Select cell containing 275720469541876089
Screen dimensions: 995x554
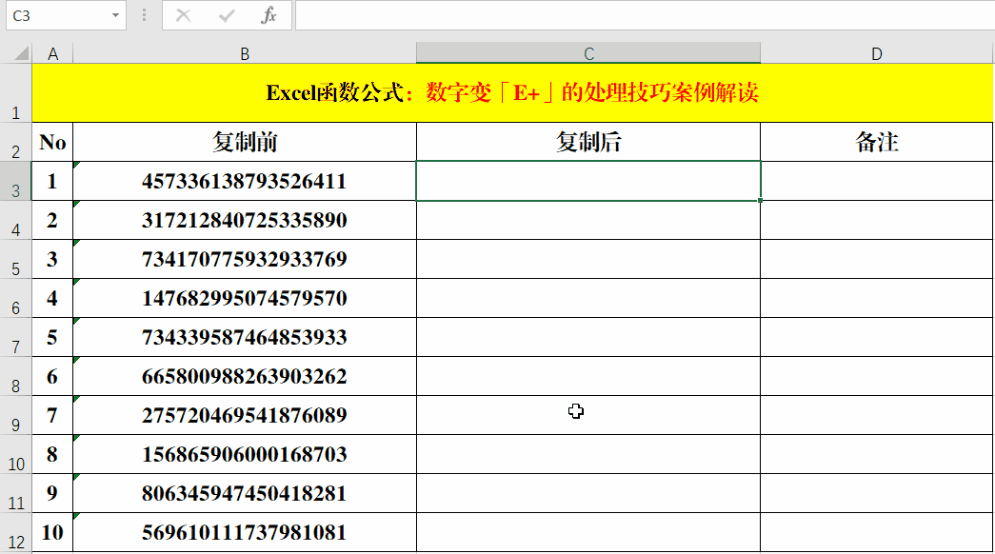tap(245, 416)
